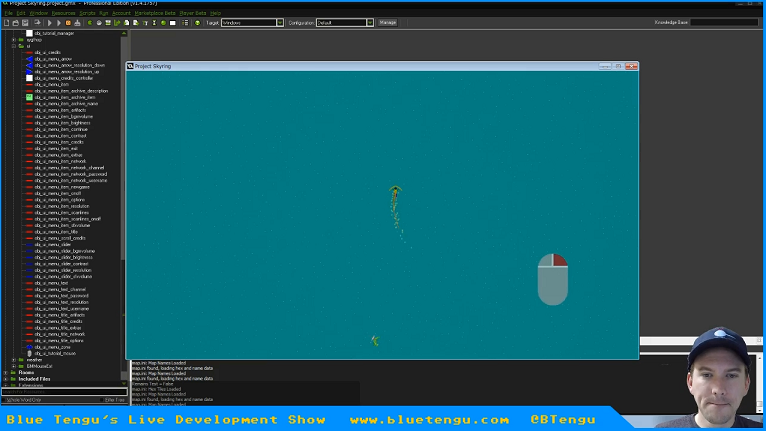Select obj_ui_menu_item_resolution
766x431 pixels.
click(62, 206)
